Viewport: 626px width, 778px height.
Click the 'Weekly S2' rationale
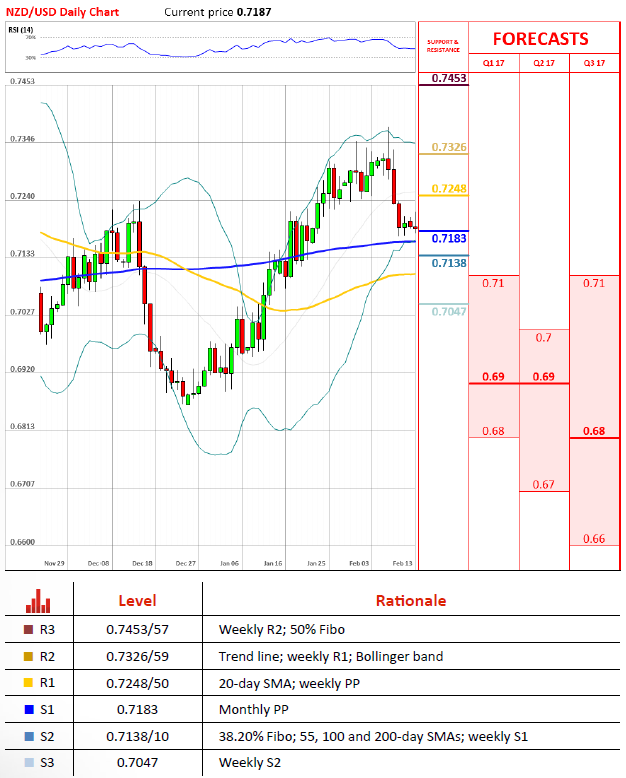click(250, 762)
